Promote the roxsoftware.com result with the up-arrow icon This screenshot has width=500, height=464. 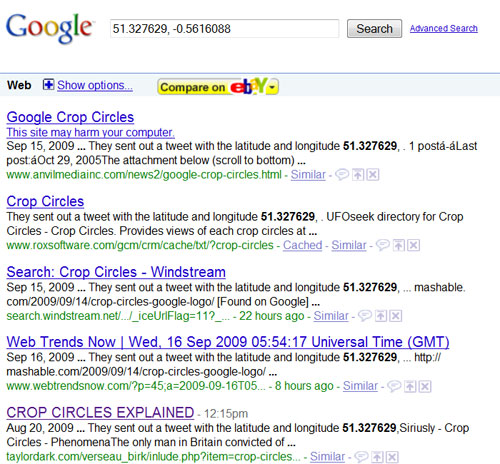[398, 245]
